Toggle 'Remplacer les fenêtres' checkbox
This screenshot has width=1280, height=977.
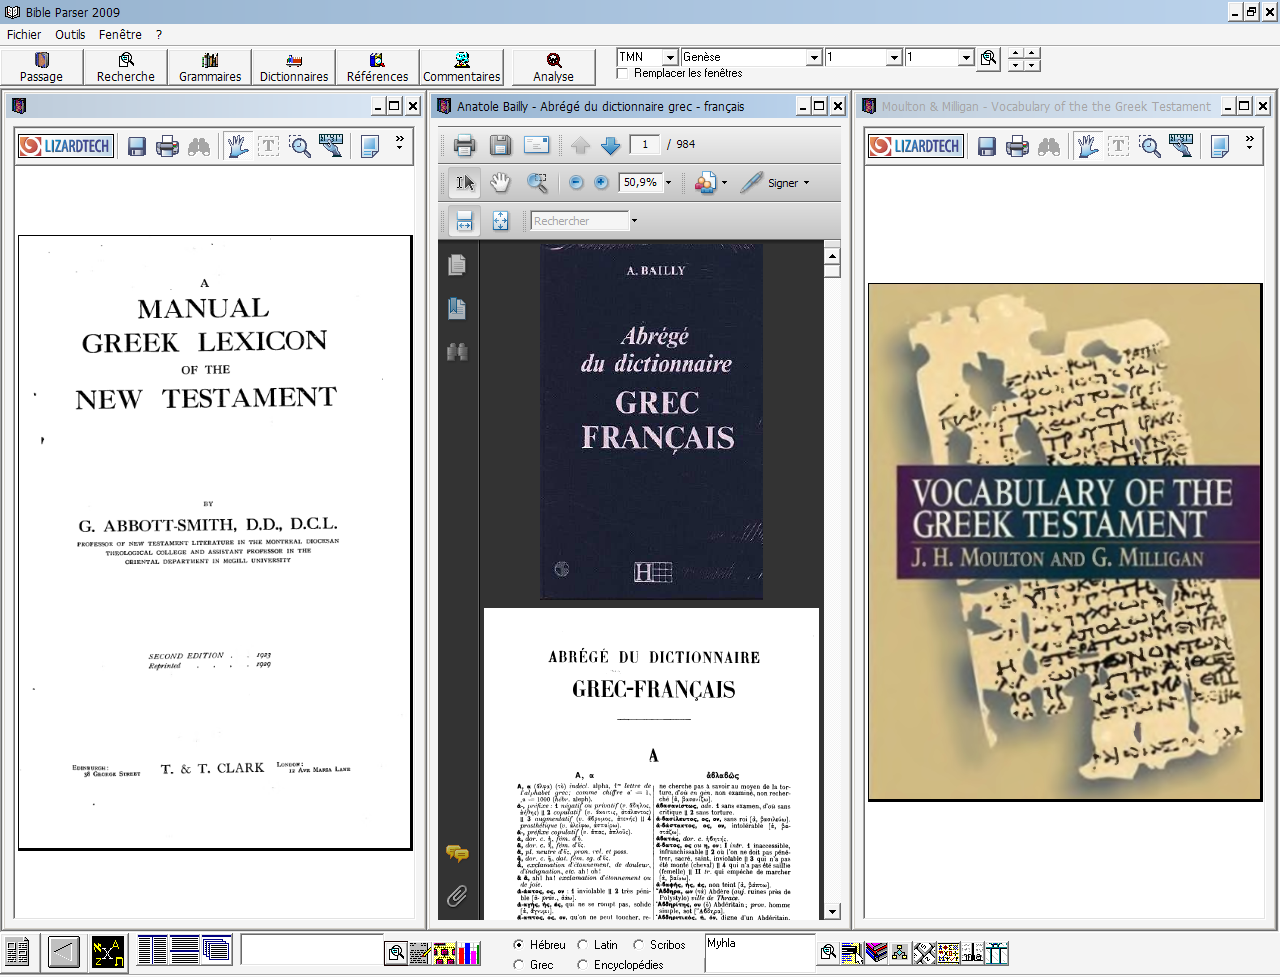tap(623, 73)
